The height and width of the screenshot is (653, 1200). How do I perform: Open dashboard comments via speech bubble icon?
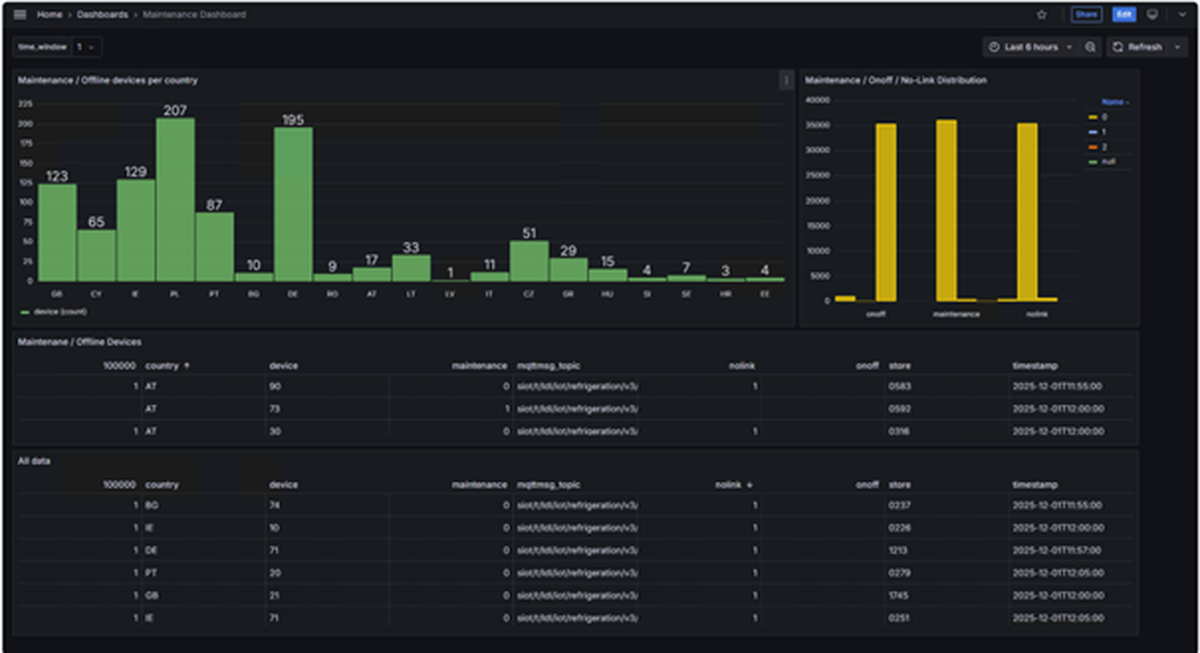1152,14
